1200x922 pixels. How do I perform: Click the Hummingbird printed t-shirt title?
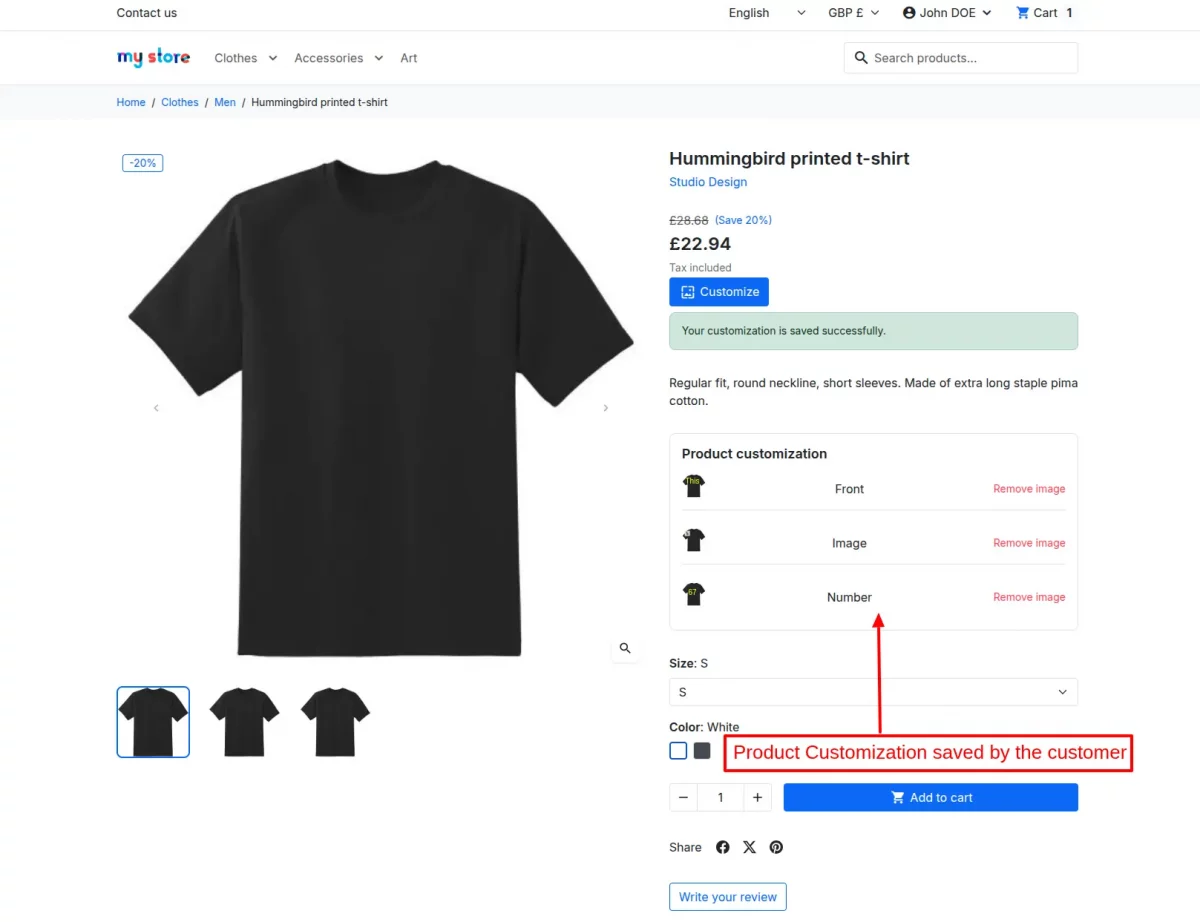(789, 158)
